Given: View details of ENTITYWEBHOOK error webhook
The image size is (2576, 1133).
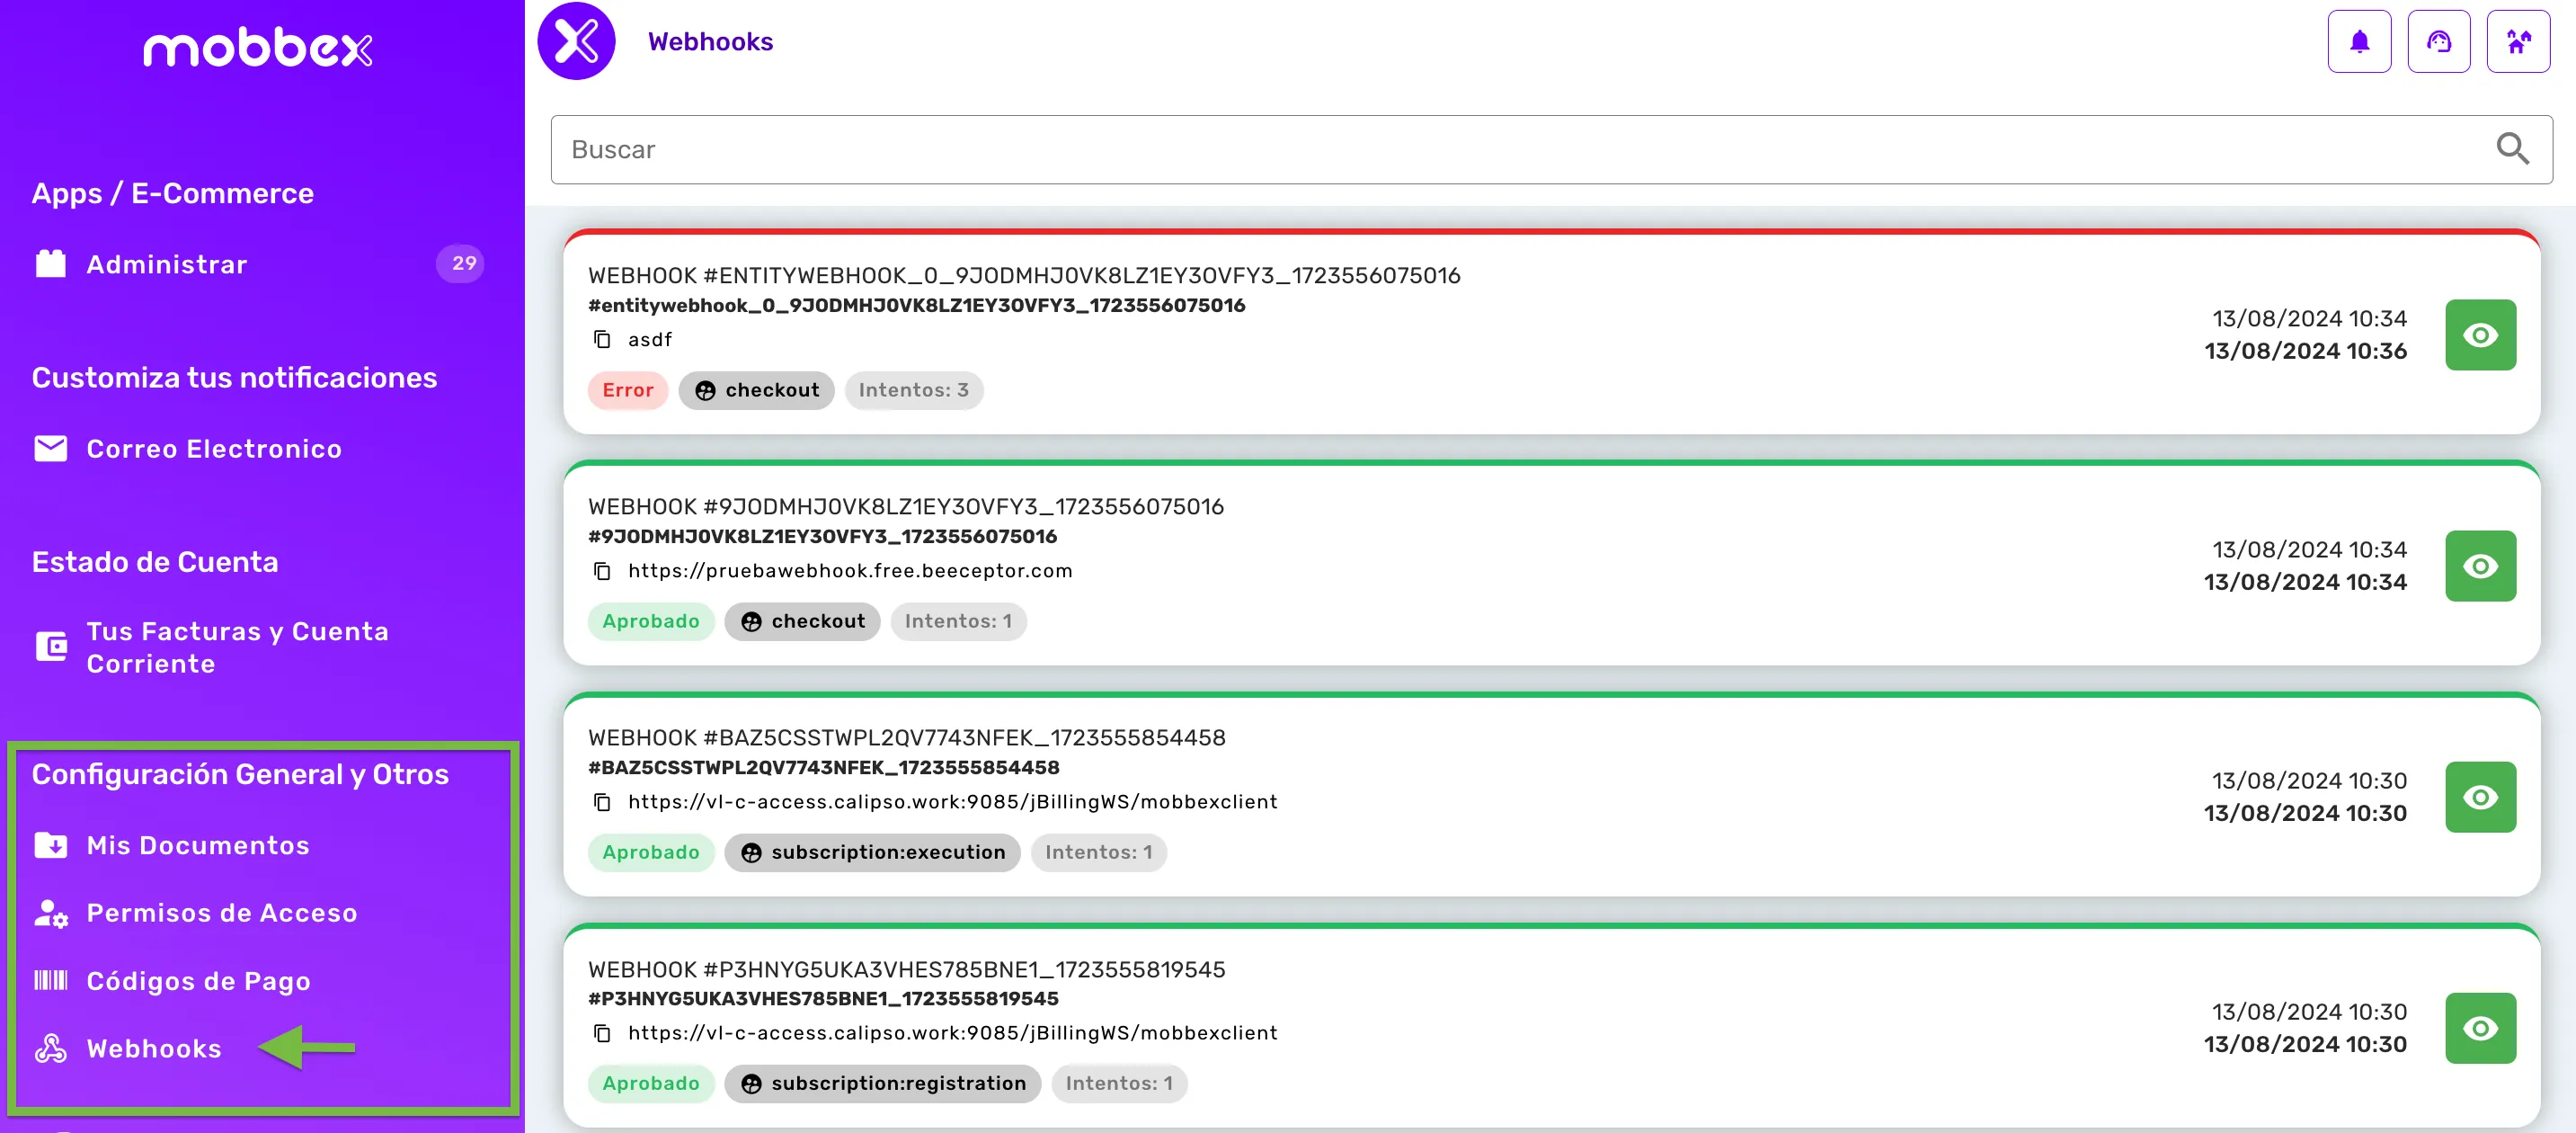Looking at the screenshot, I should [x=2480, y=335].
